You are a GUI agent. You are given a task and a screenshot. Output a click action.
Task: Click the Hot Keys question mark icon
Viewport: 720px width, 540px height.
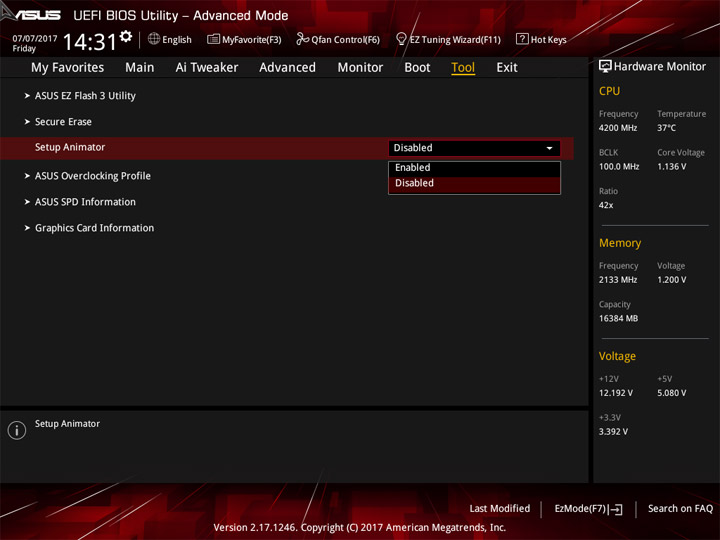pyautogui.click(x=522, y=39)
